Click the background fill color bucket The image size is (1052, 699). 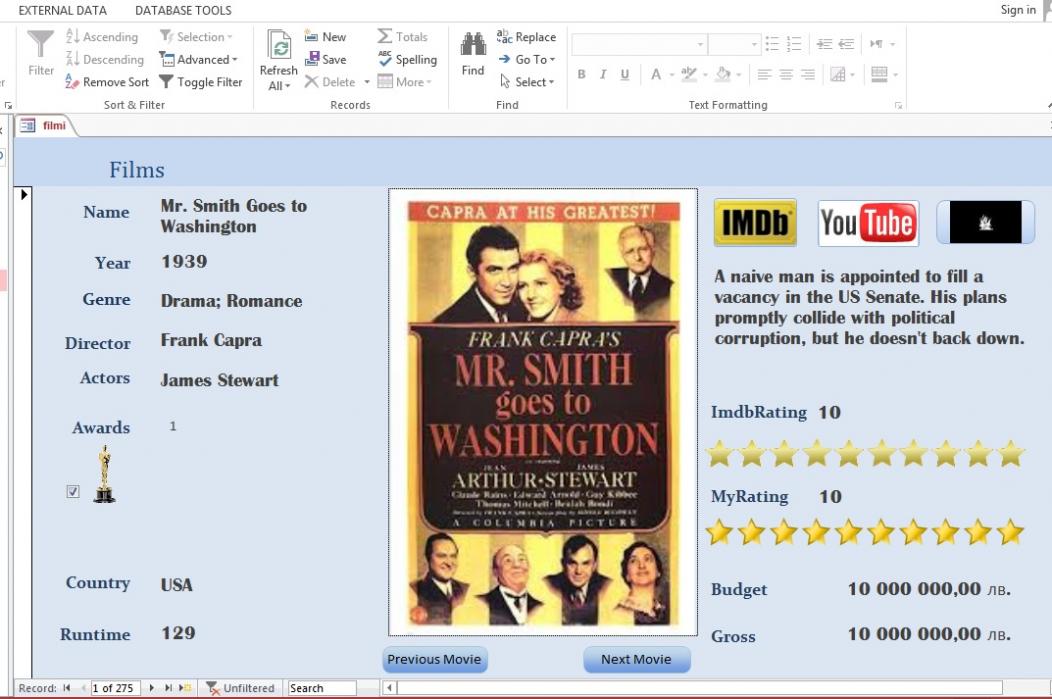(x=723, y=74)
